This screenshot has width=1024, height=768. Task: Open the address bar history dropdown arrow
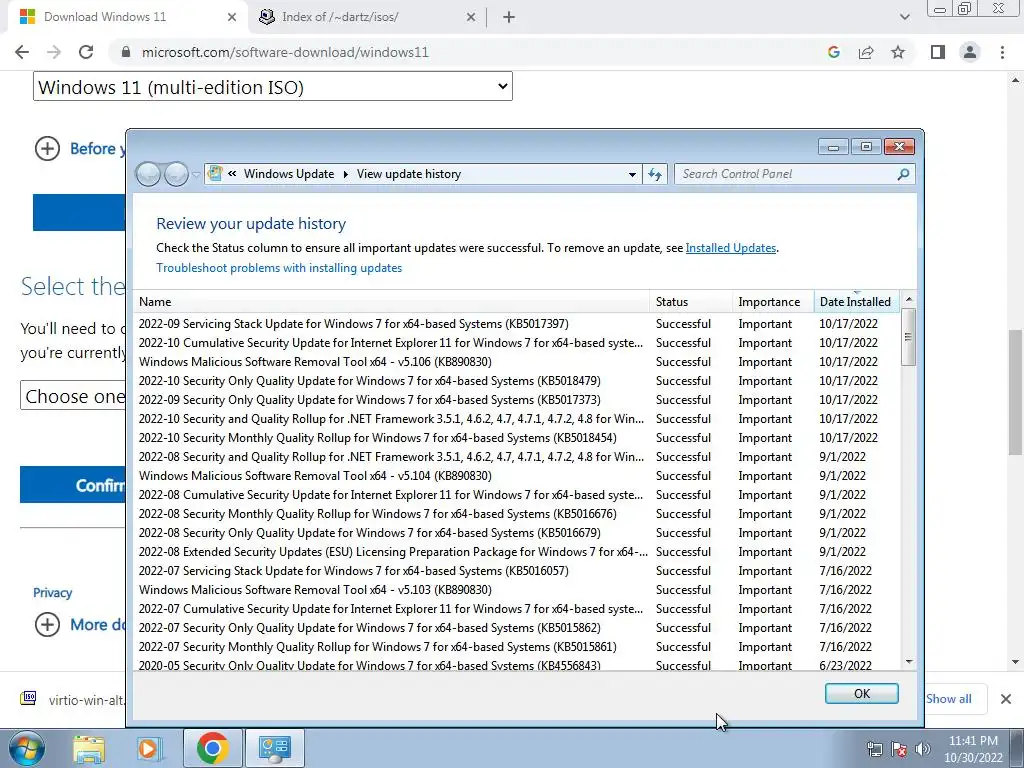click(632, 174)
